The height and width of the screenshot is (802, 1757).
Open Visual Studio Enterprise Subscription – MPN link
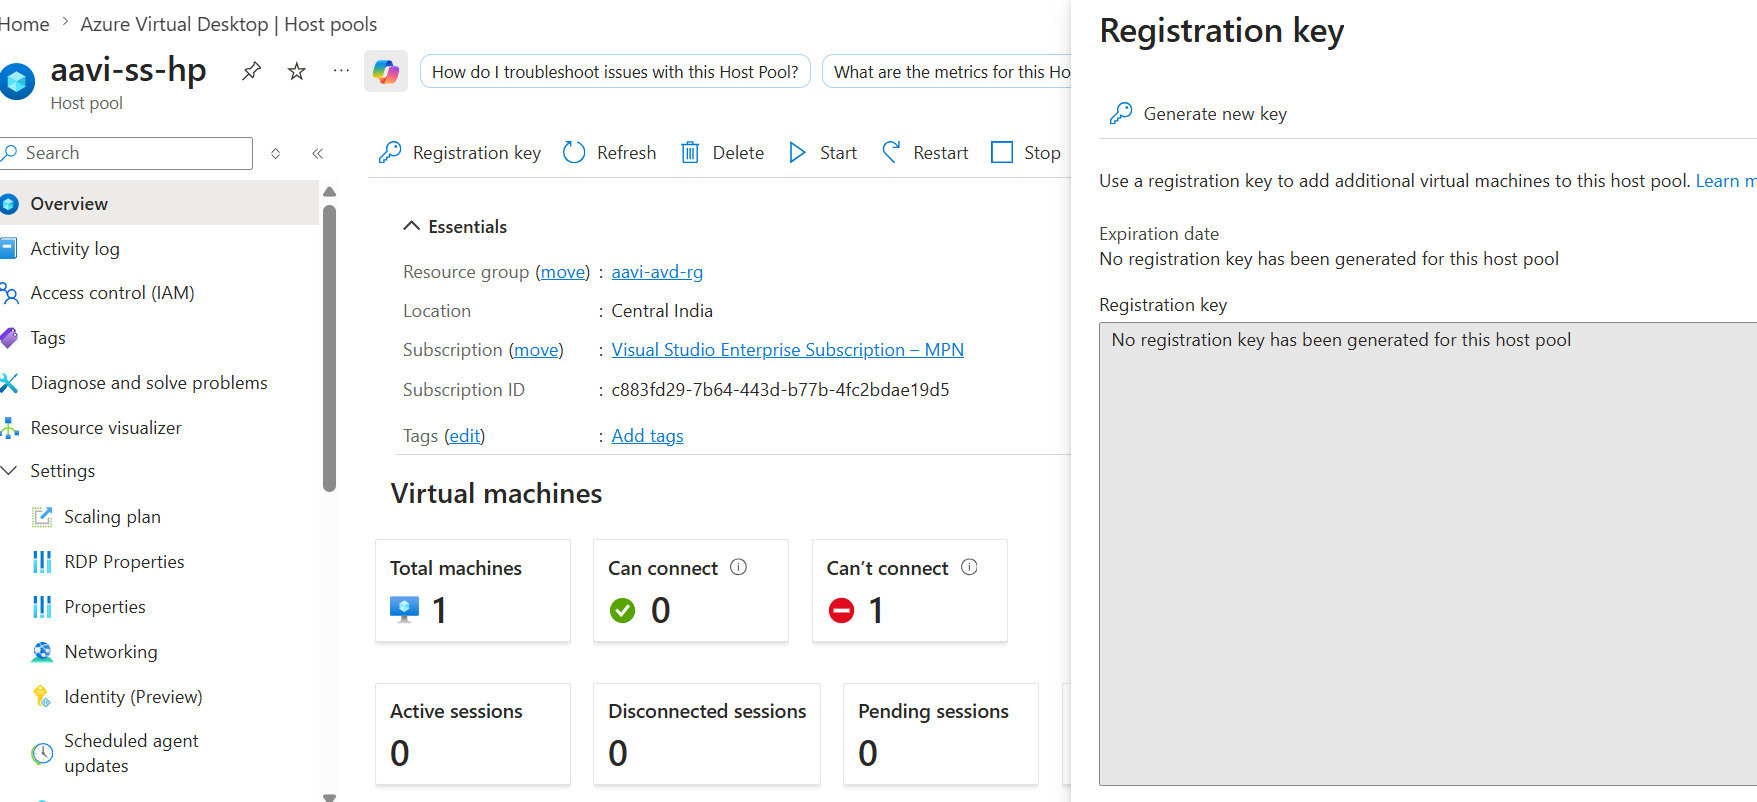pos(788,350)
